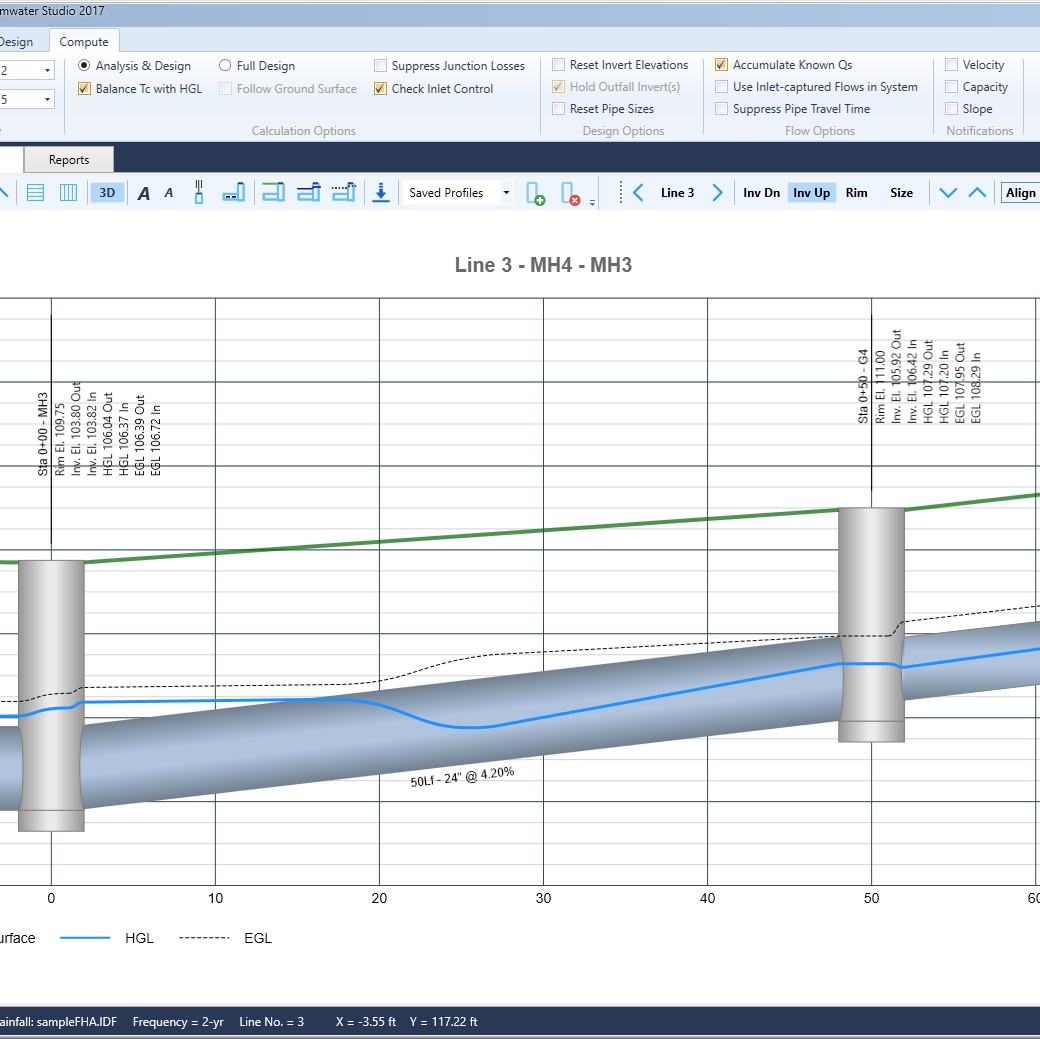Switch to the Reports tab
Viewport: 1040px width, 1039px height.
point(69,160)
